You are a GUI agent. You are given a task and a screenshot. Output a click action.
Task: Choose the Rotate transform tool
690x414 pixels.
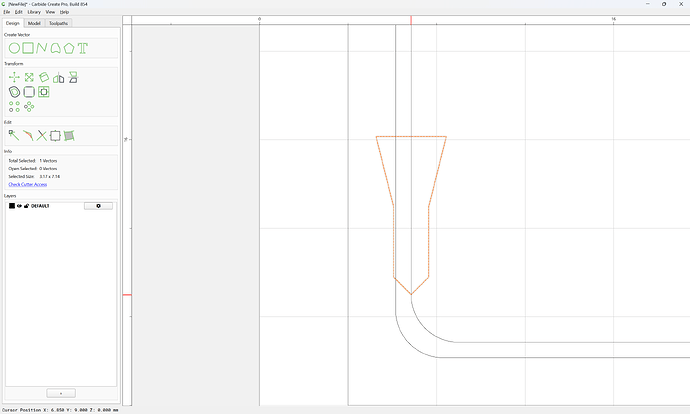pos(44,77)
